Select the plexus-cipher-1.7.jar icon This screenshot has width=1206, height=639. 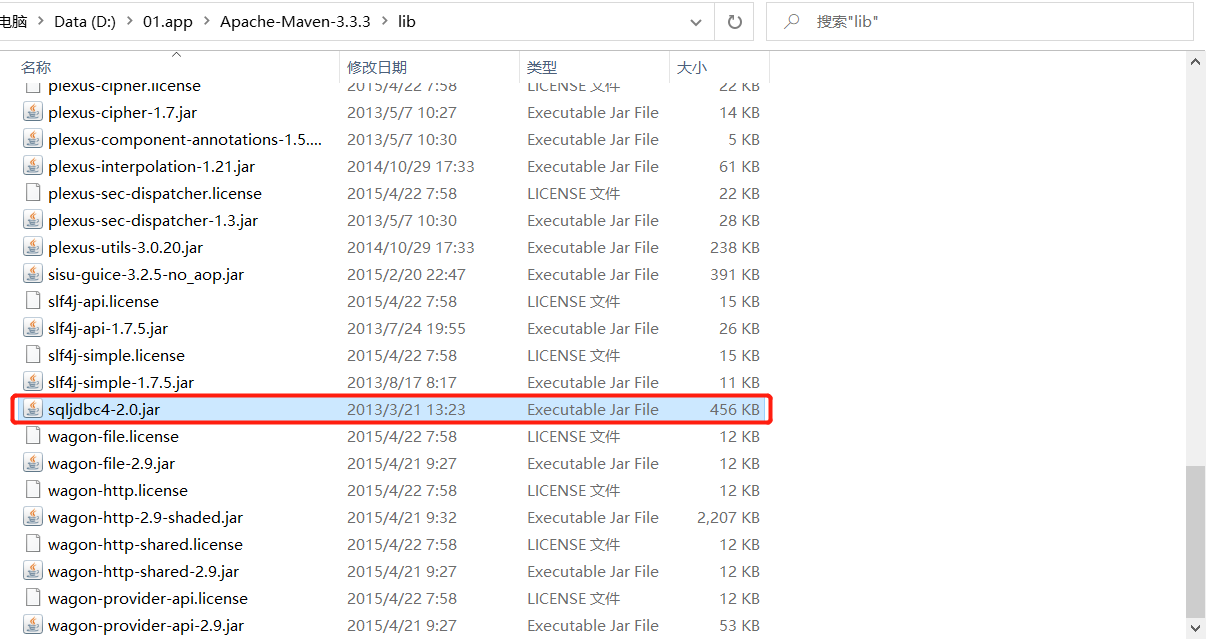click(x=33, y=112)
